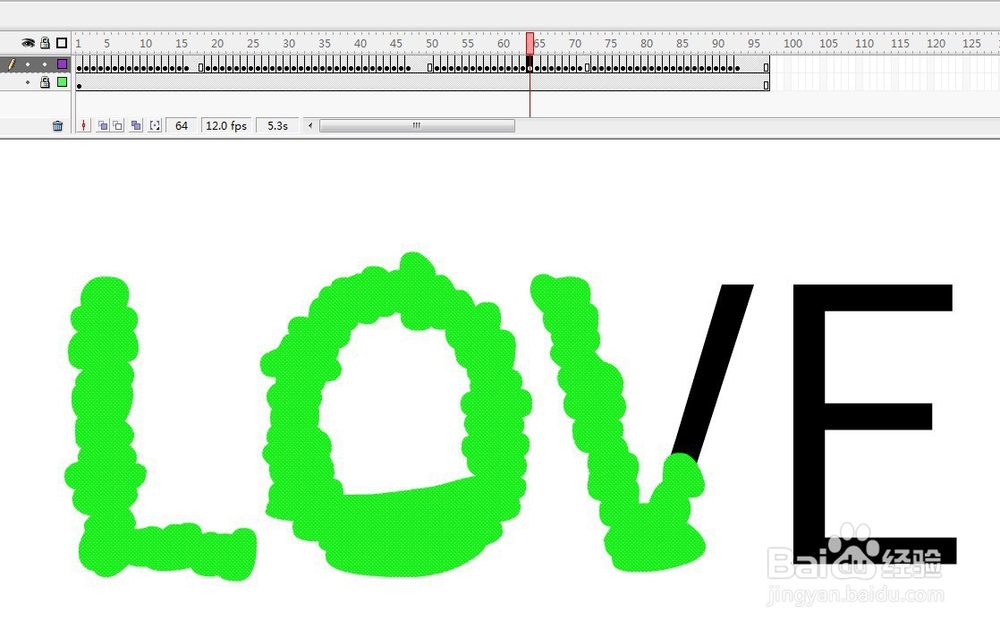1000x629 pixels.
Task: Click the green layer outline color swatch
Action: (62, 82)
